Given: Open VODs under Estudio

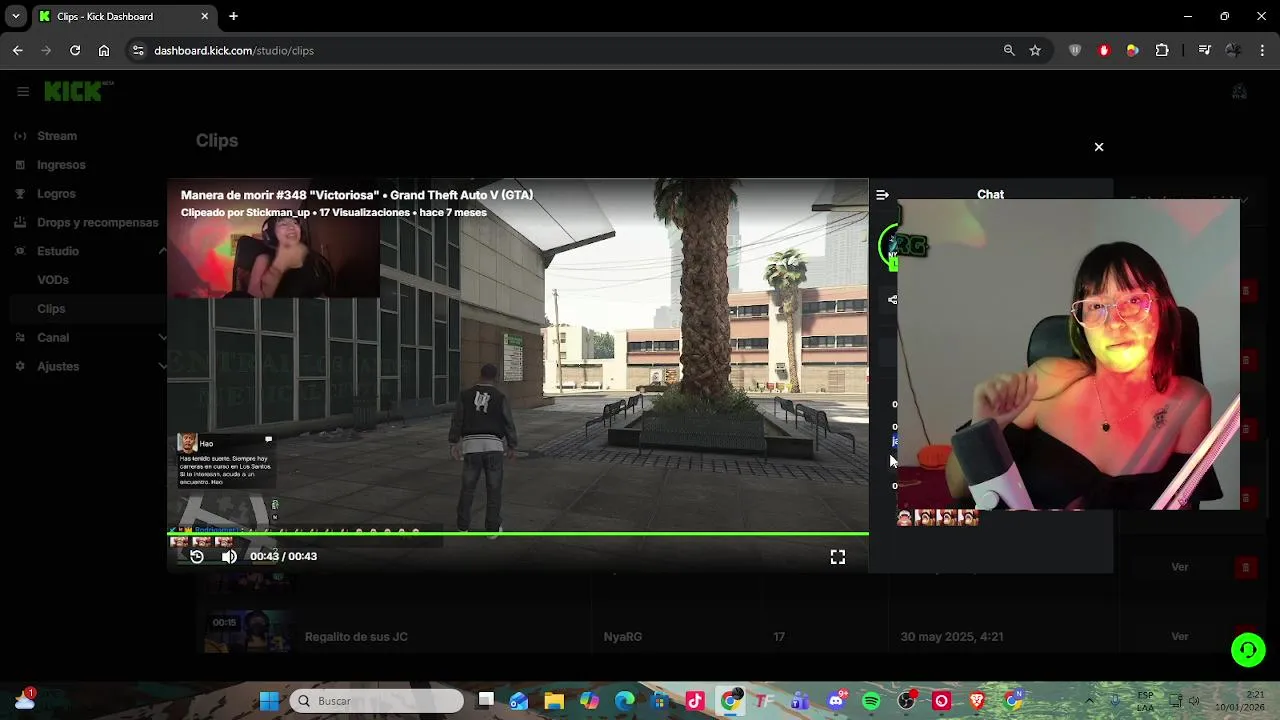Looking at the screenshot, I should coord(53,280).
